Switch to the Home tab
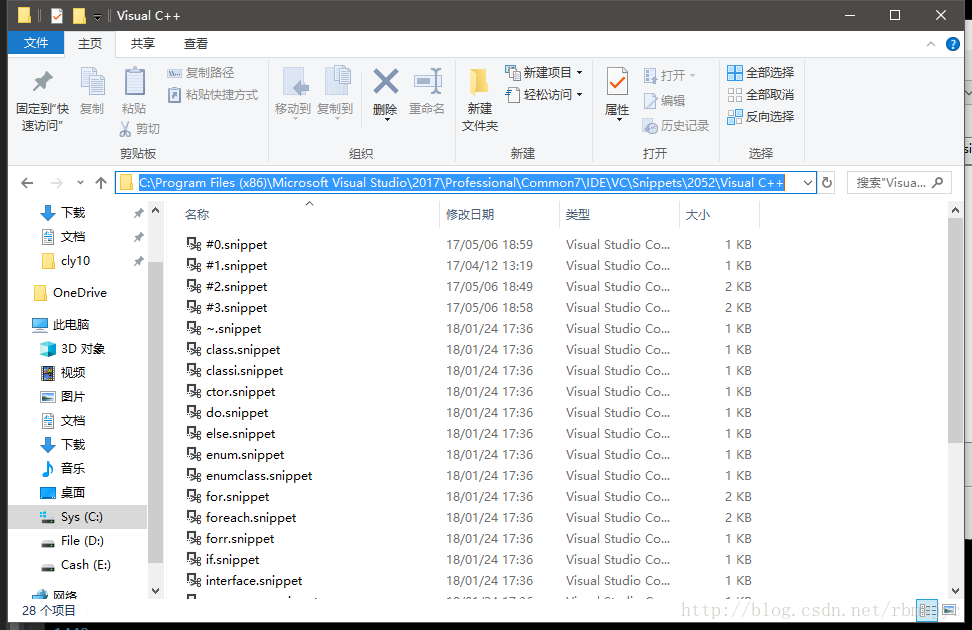The width and height of the screenshot is (972, 630). (90, 43)
